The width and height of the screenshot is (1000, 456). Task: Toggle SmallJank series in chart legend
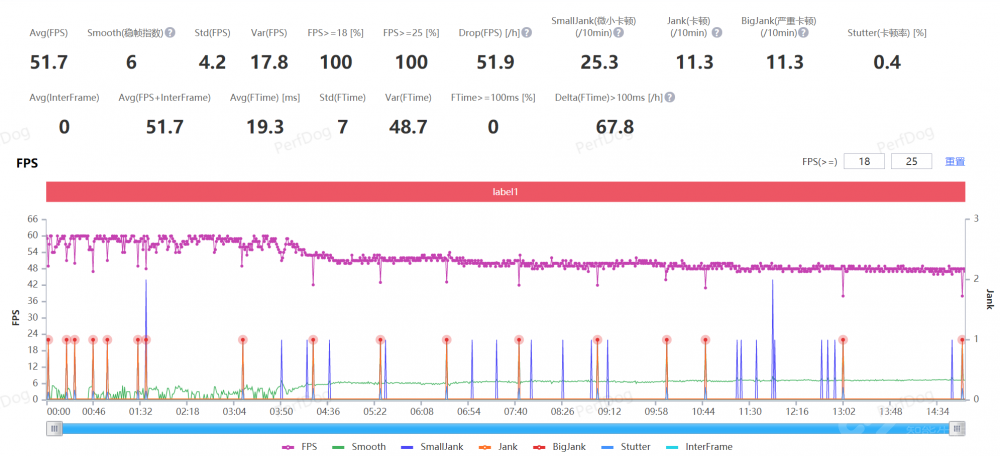[x=430, y=447]
